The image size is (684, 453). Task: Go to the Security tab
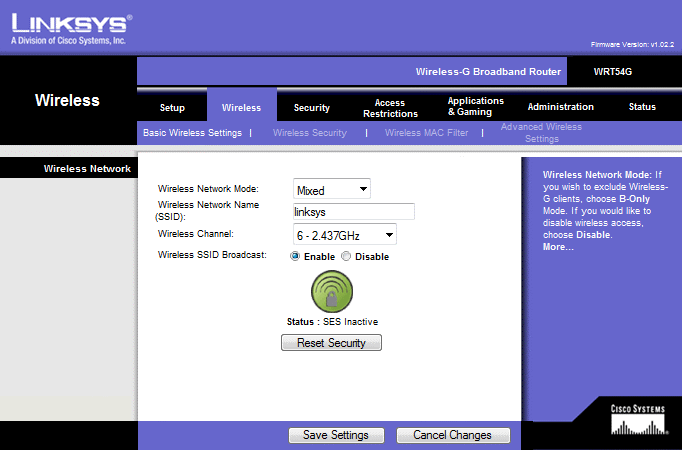[311, 107]
